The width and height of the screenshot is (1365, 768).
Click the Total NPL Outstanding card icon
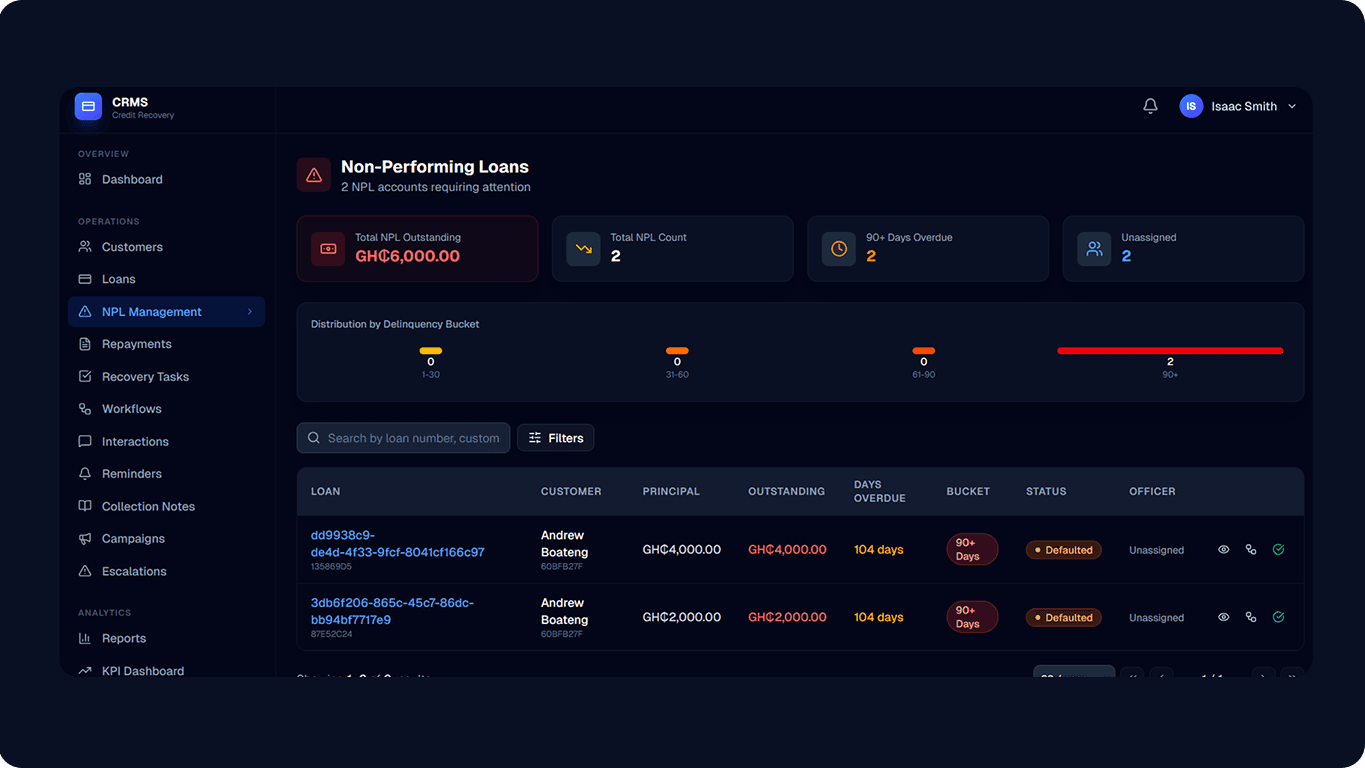pyautogui.click(x=327, y=248)
